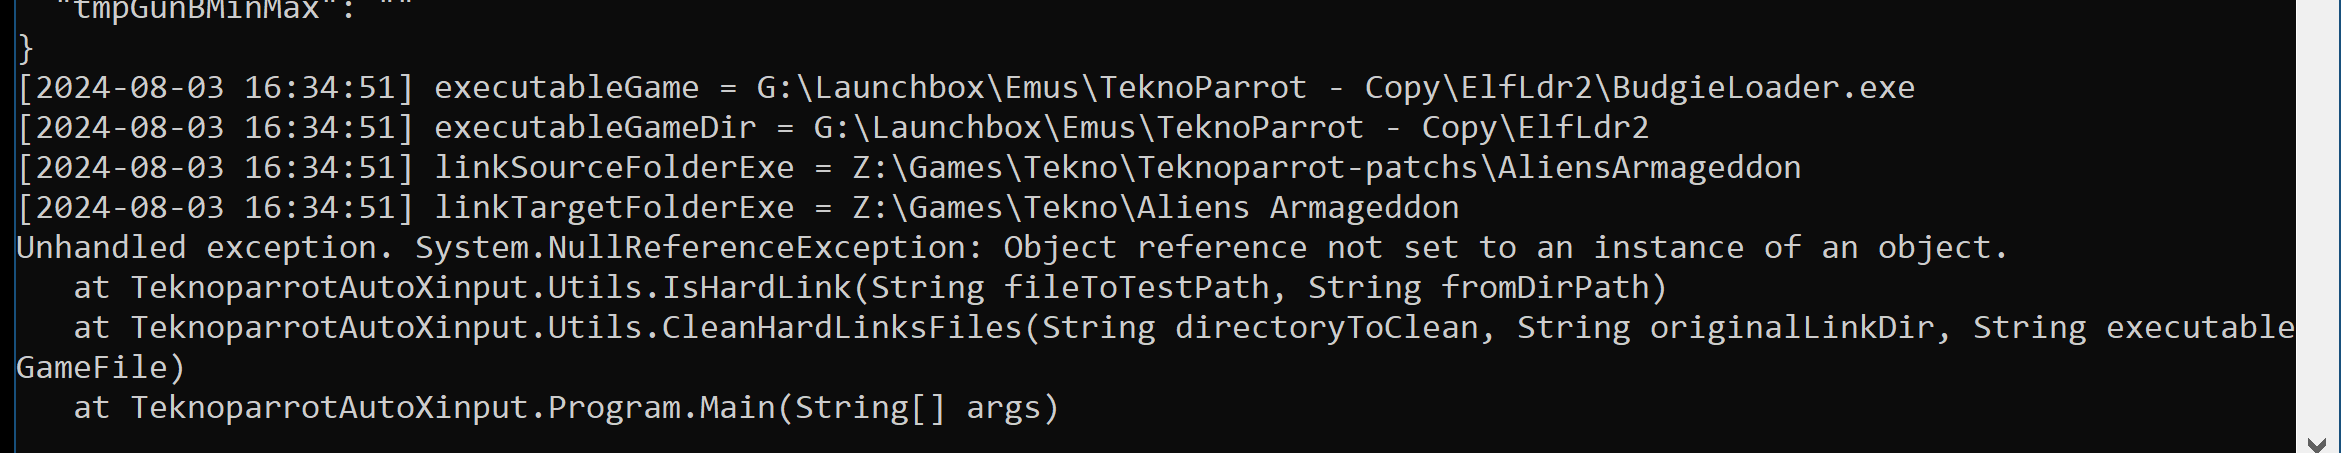Click the linkSourceFolderExe variable name
Image resolution: width=2341 pixels, height=453 pixels.
coord(614,168)
